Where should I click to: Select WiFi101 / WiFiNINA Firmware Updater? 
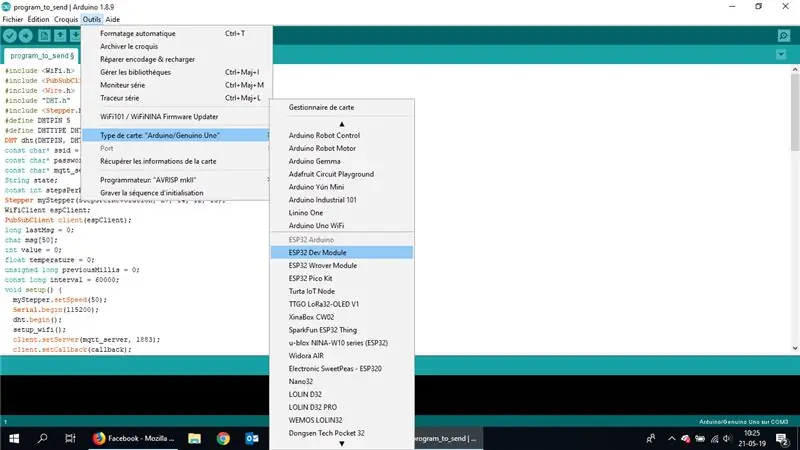click(x=176, y=116)
